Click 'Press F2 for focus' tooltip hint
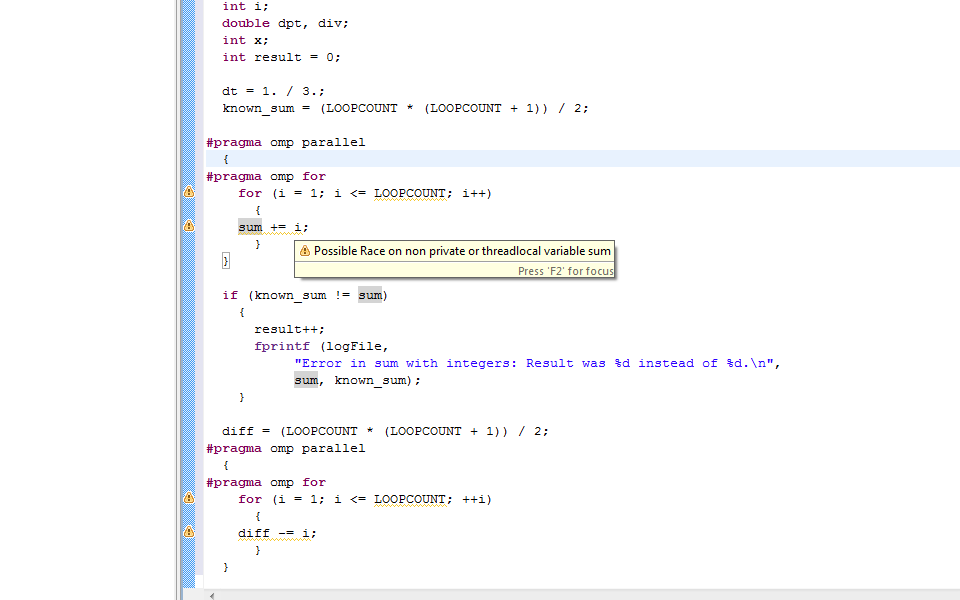960x600 pixels. point(565,271)
